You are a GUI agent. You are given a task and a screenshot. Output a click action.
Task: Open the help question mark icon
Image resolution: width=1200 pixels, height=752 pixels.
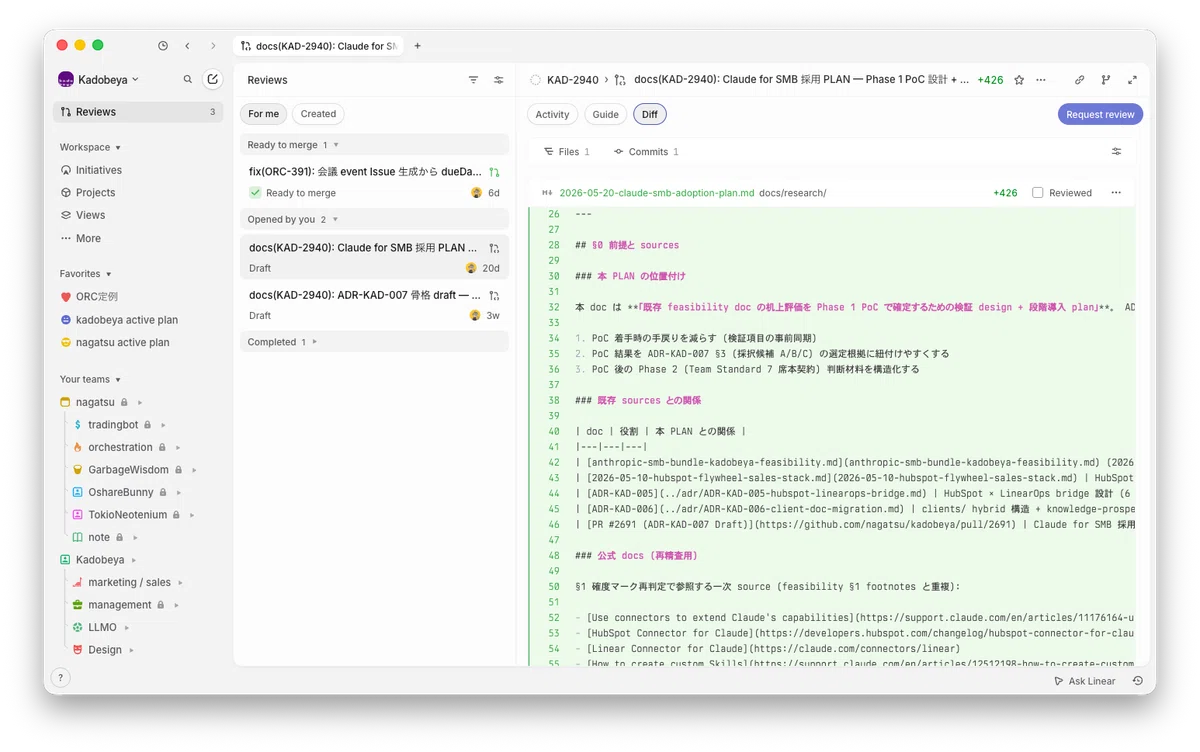(60, 678)
